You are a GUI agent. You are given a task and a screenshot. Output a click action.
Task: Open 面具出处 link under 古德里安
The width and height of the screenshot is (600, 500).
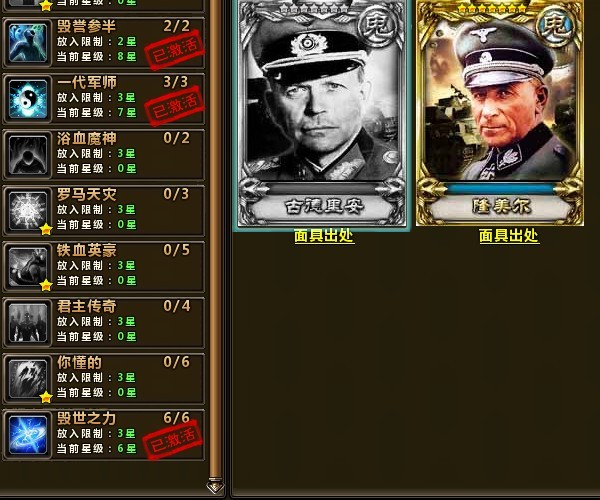pos(324,236)
